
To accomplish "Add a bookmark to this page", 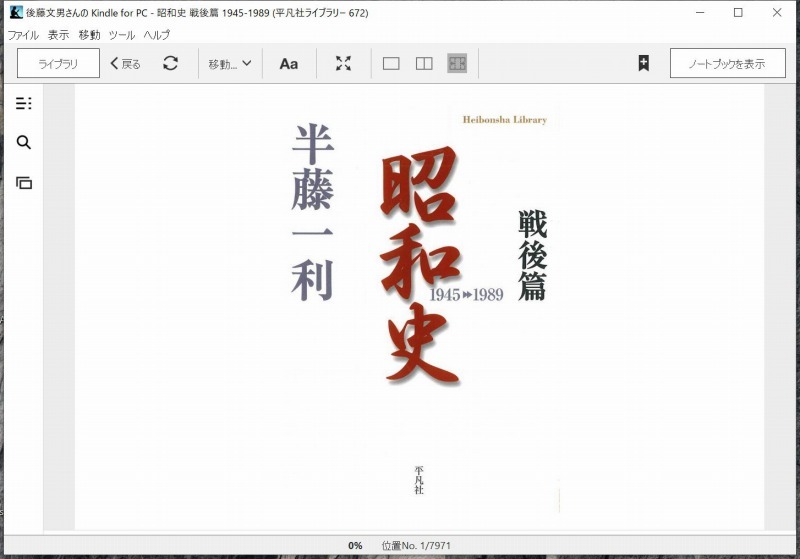I will point(644,63).
